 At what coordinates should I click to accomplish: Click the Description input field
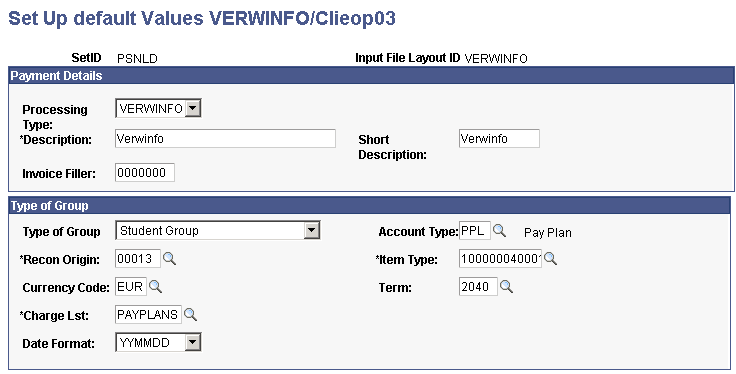coord(225,138)
